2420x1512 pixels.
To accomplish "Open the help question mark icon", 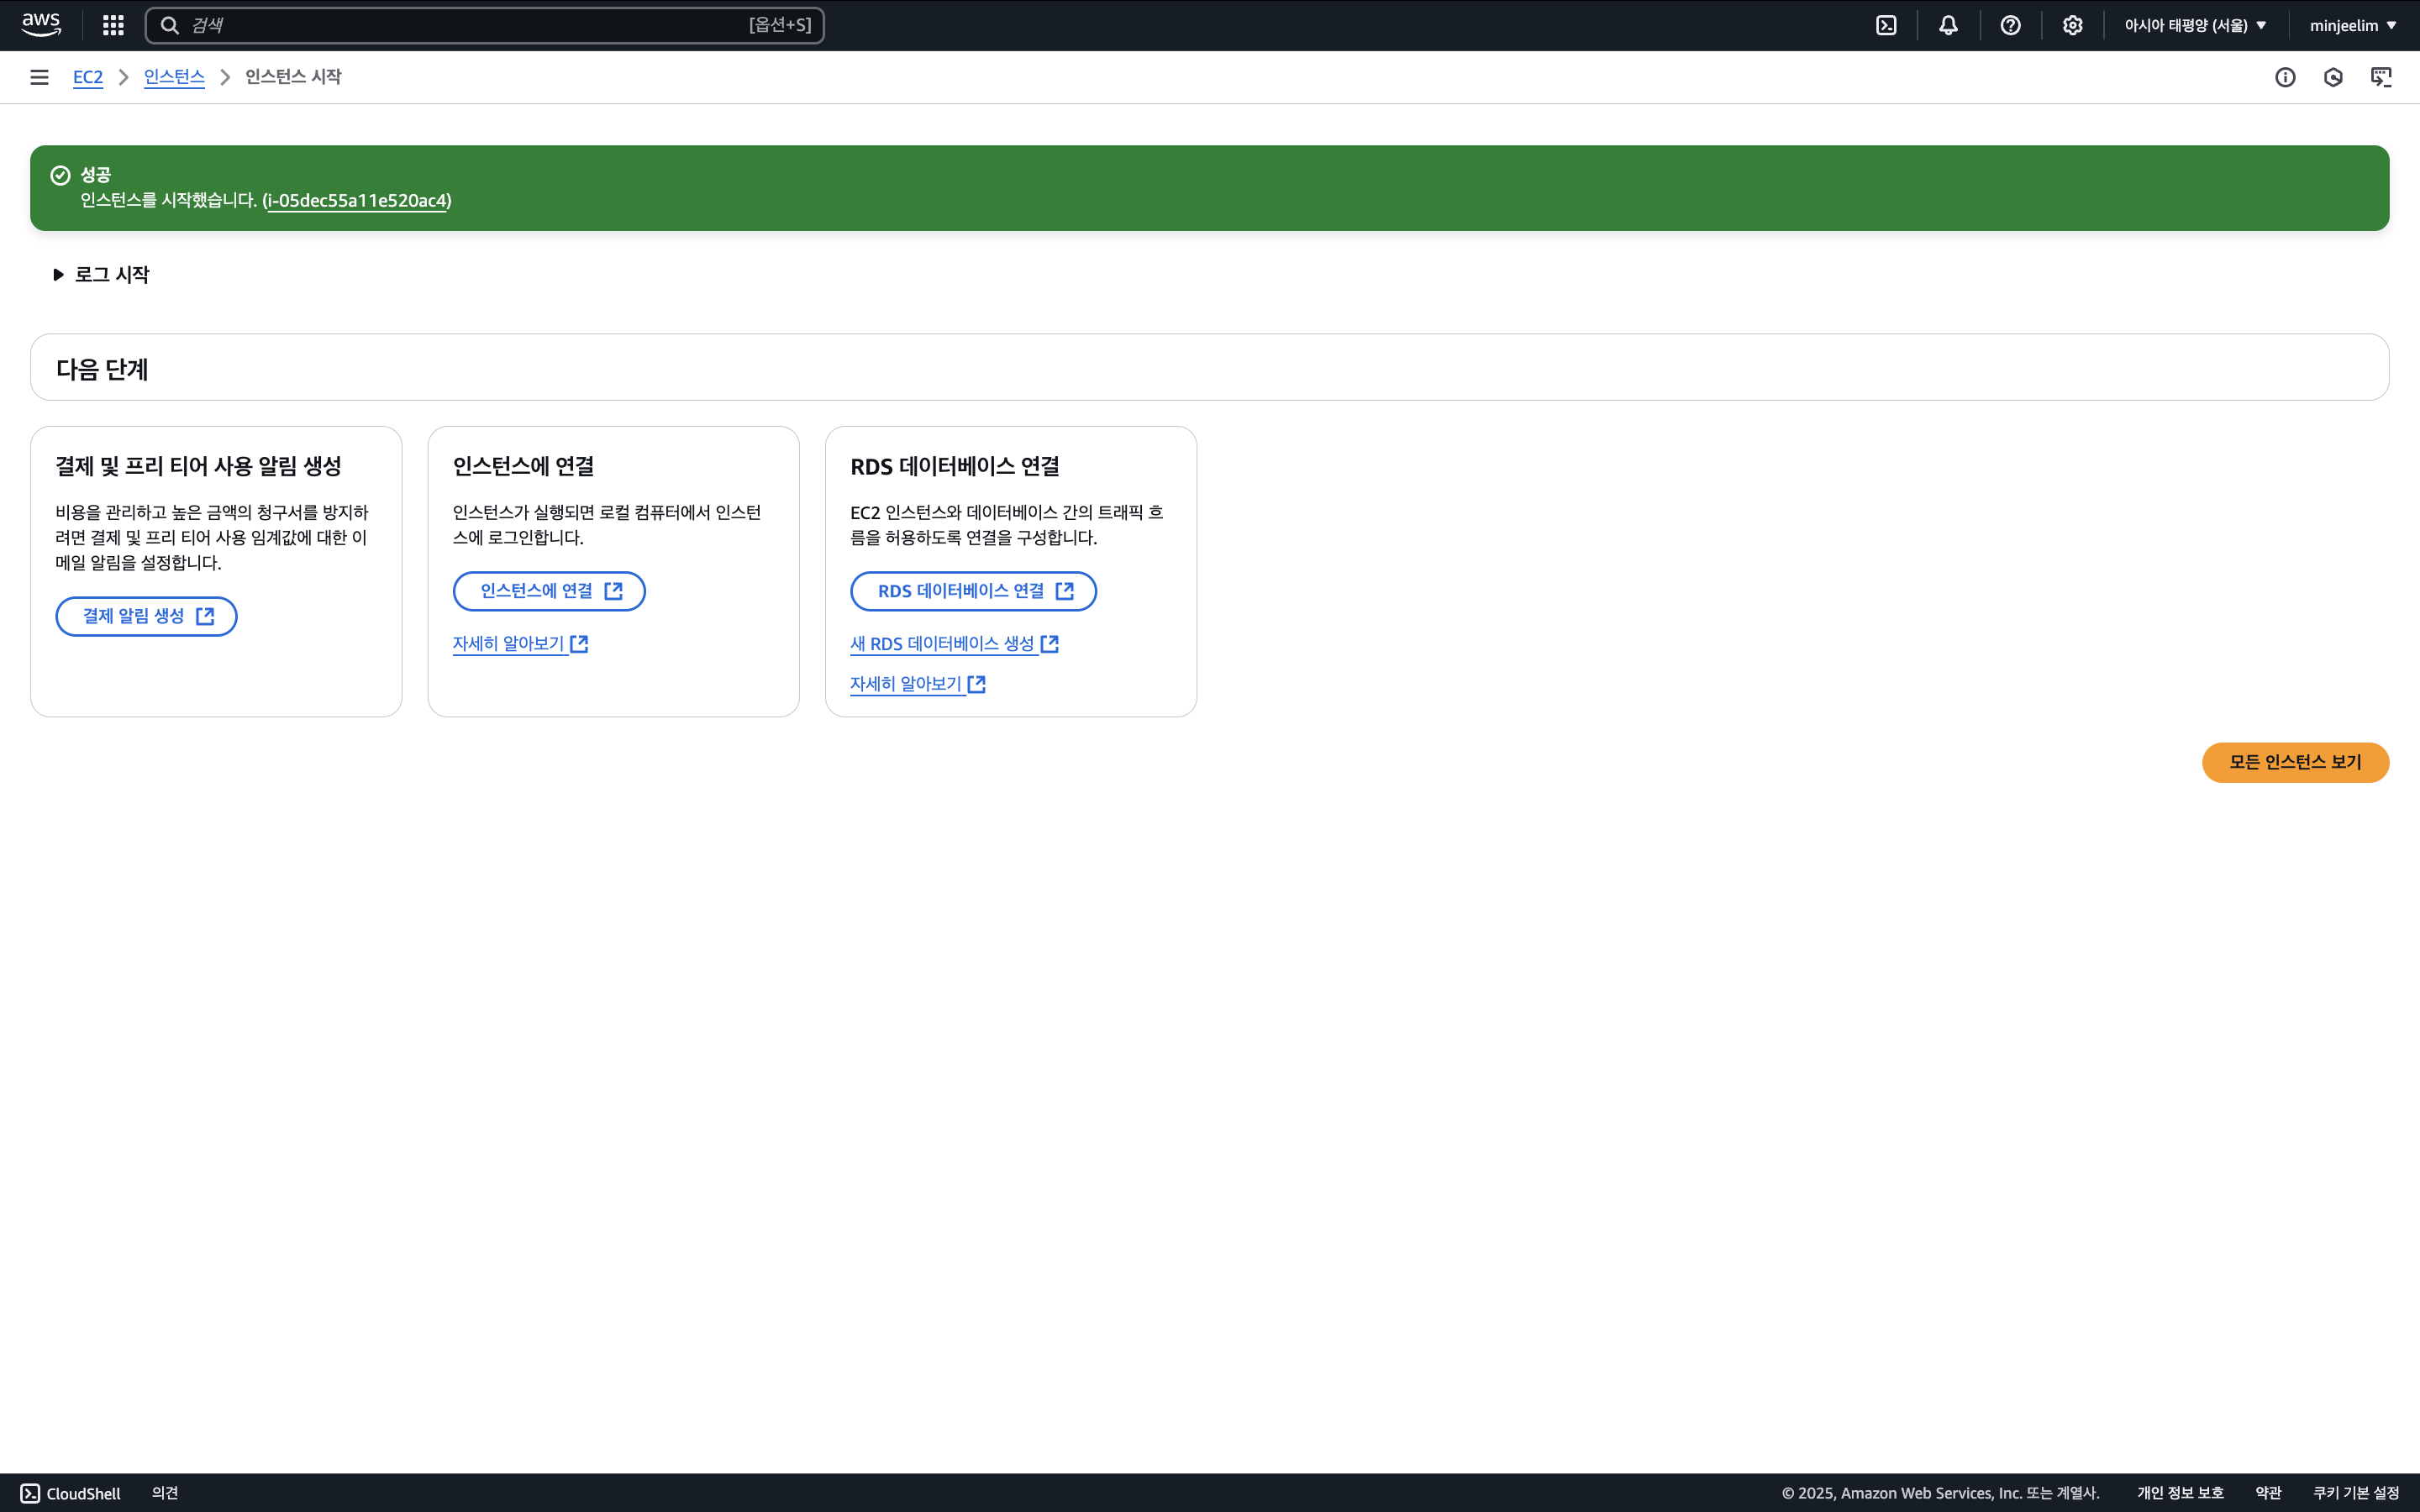I will pos(2010,25).
